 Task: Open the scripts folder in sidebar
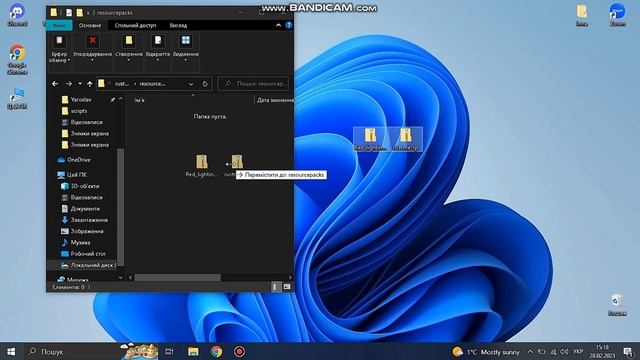[x=79, y=111]
